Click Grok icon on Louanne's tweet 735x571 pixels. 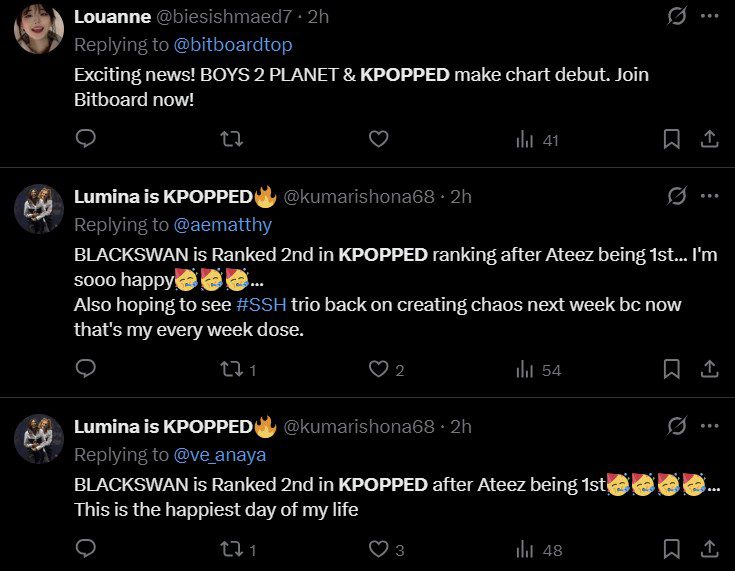pyautogui.click(x=676, y=17)
